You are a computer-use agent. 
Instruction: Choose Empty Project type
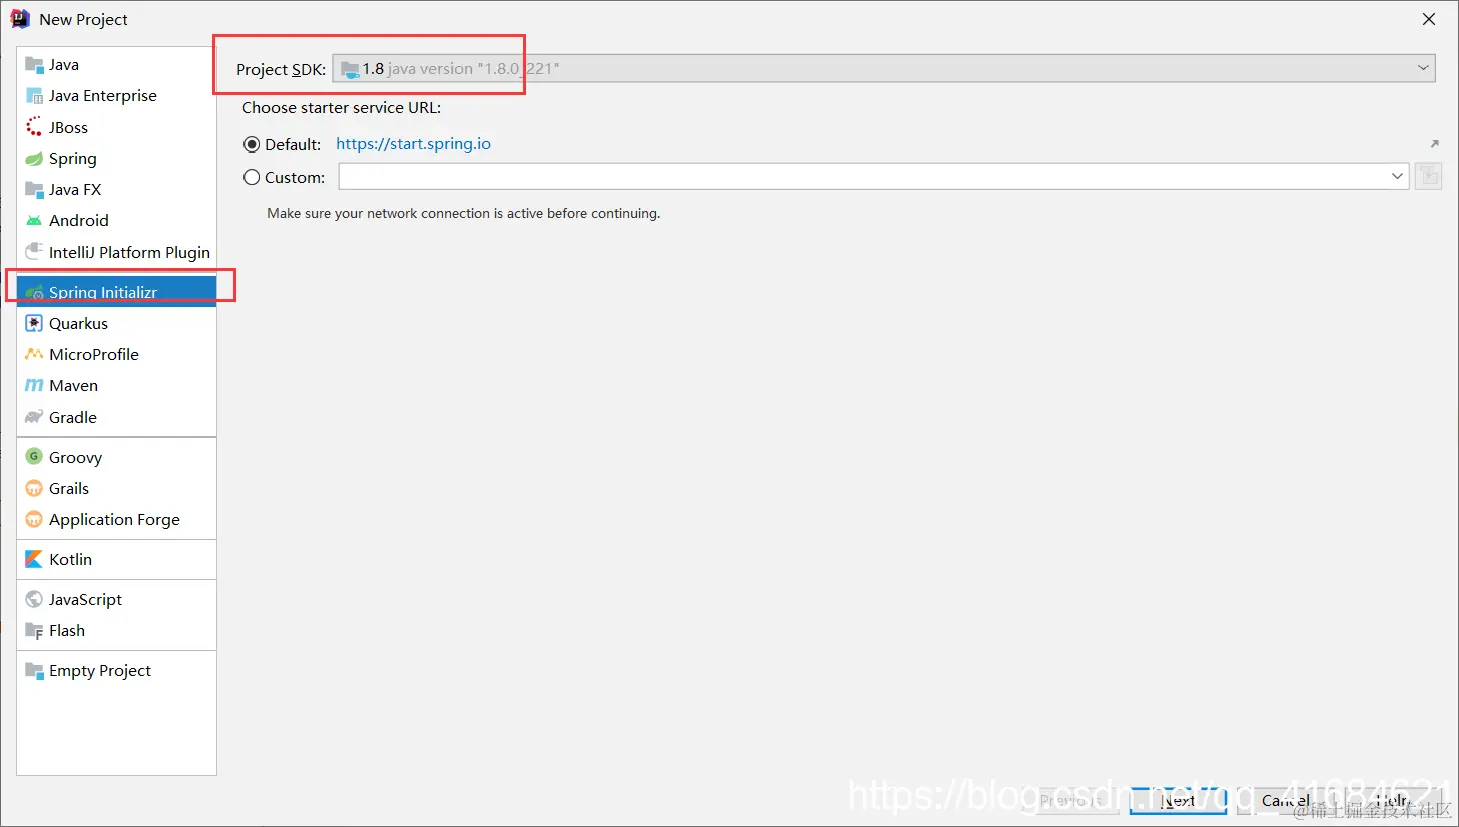pyautogui.click(x=116, y=671)
